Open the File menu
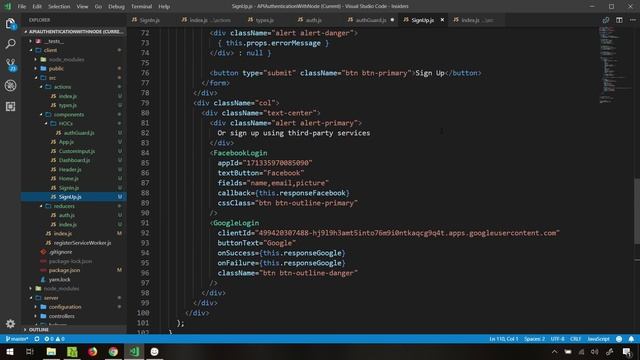Image resolution: width=640 pixels, height=360 pixels. click(x=22, y=7)
